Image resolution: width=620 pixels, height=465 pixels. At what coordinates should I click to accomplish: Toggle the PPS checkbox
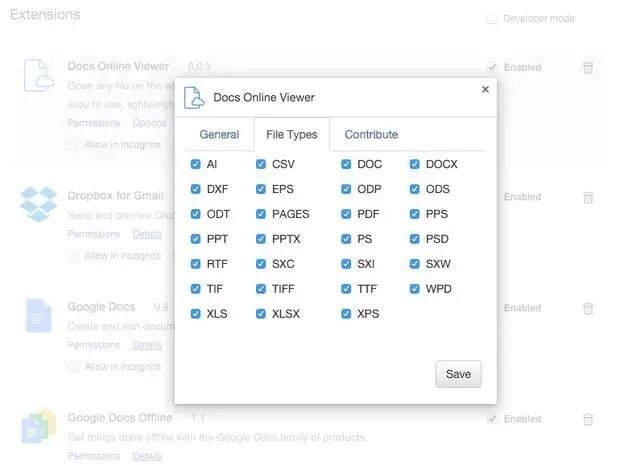(x=414, y=214)
